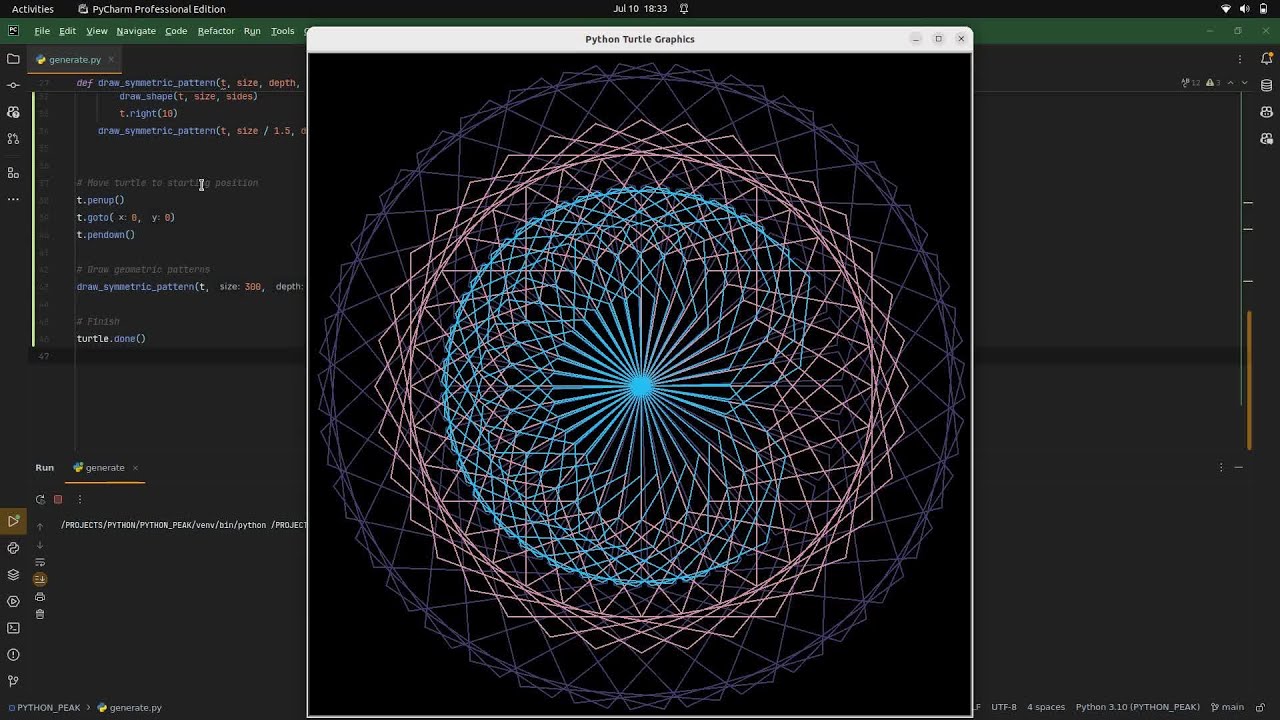
Task: Clear all Run console output trash icon
Action: coord(40,614)
